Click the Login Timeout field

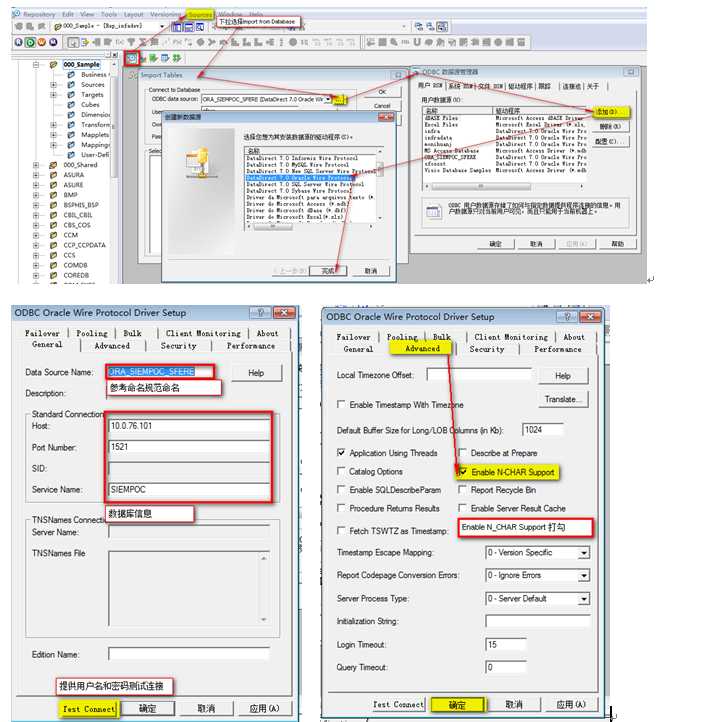(x=506, y=644)
